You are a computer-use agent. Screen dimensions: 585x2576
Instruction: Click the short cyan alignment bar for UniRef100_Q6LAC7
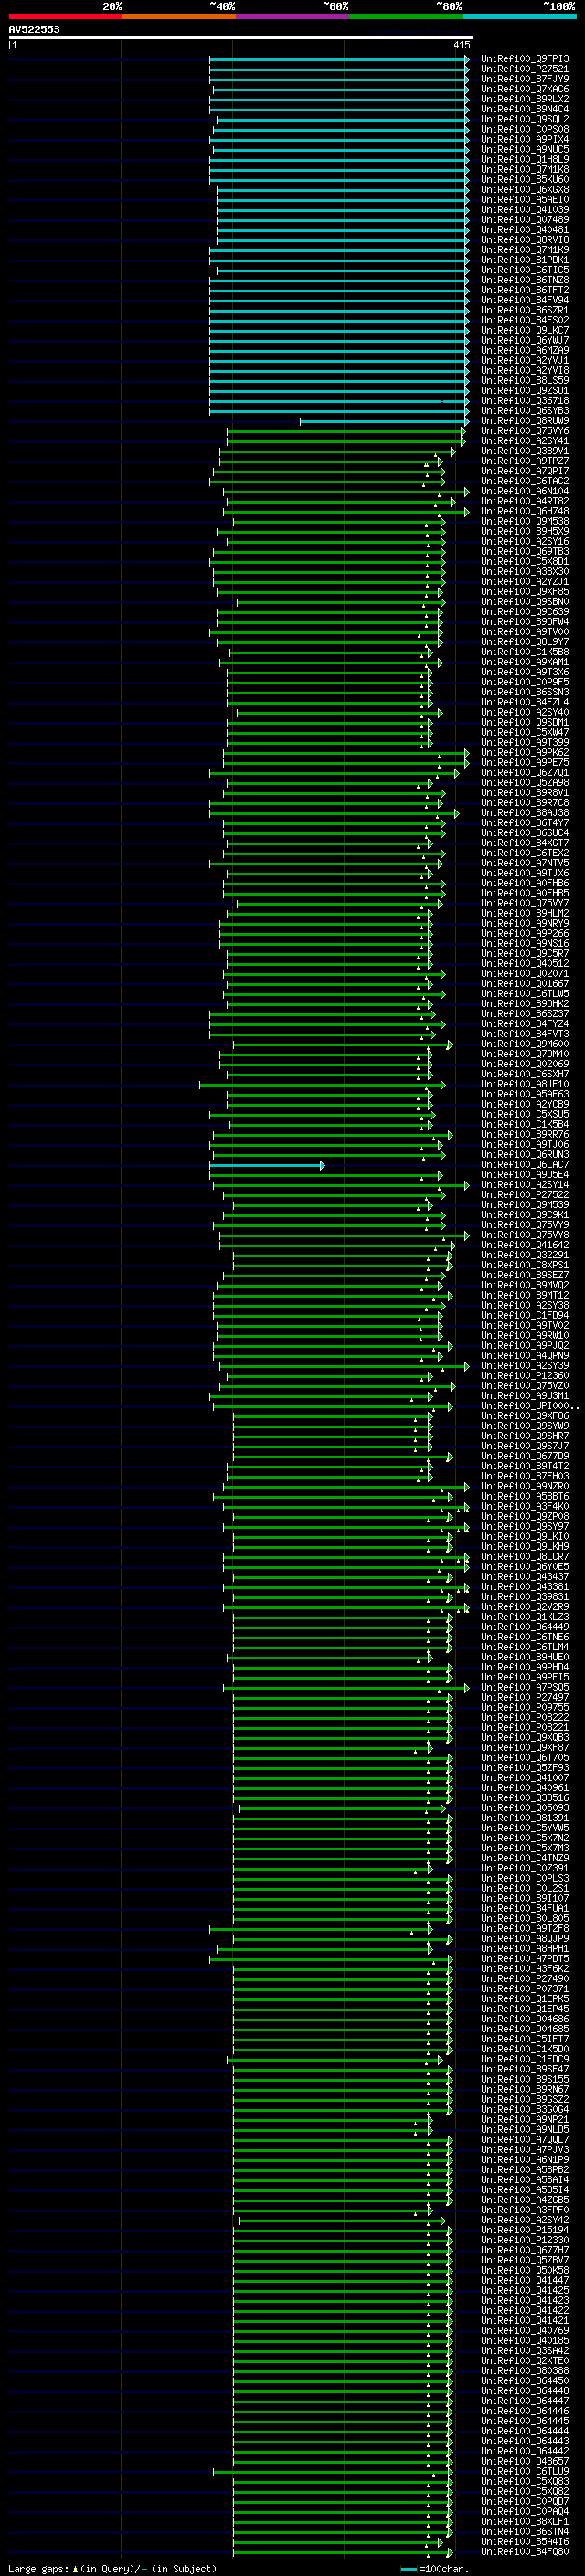point(266,1165)
